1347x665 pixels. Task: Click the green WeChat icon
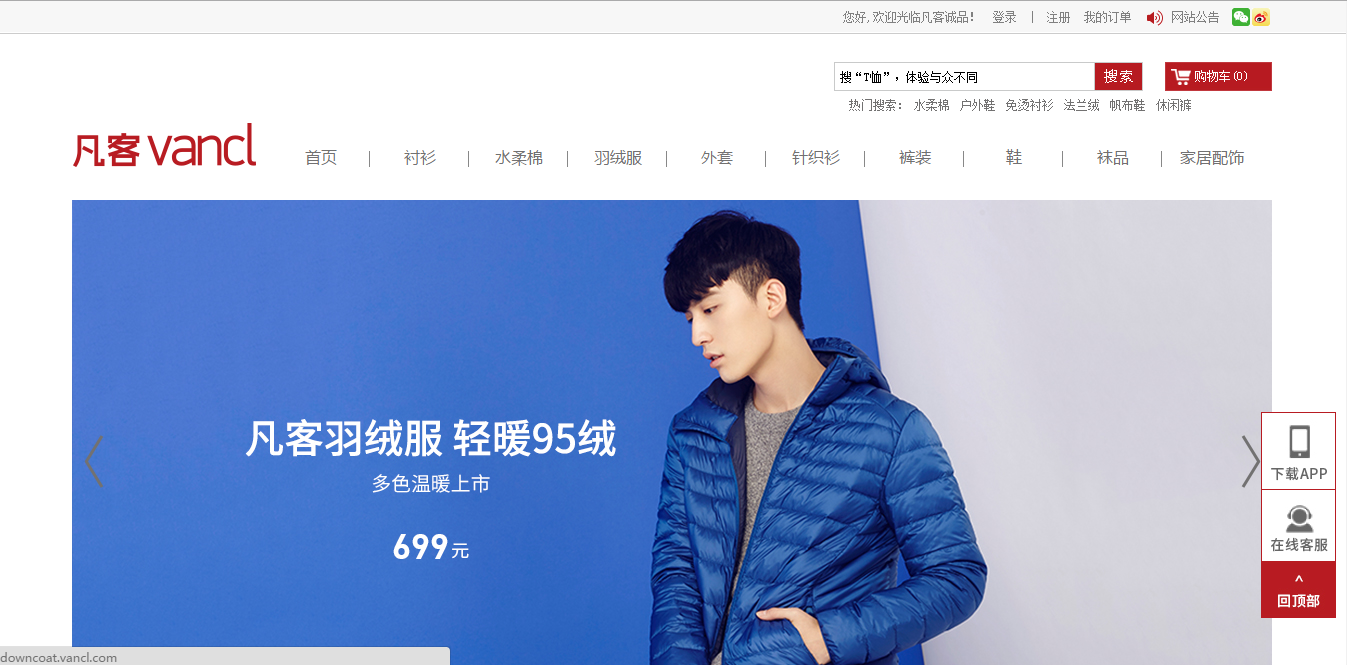(1240, 17)
